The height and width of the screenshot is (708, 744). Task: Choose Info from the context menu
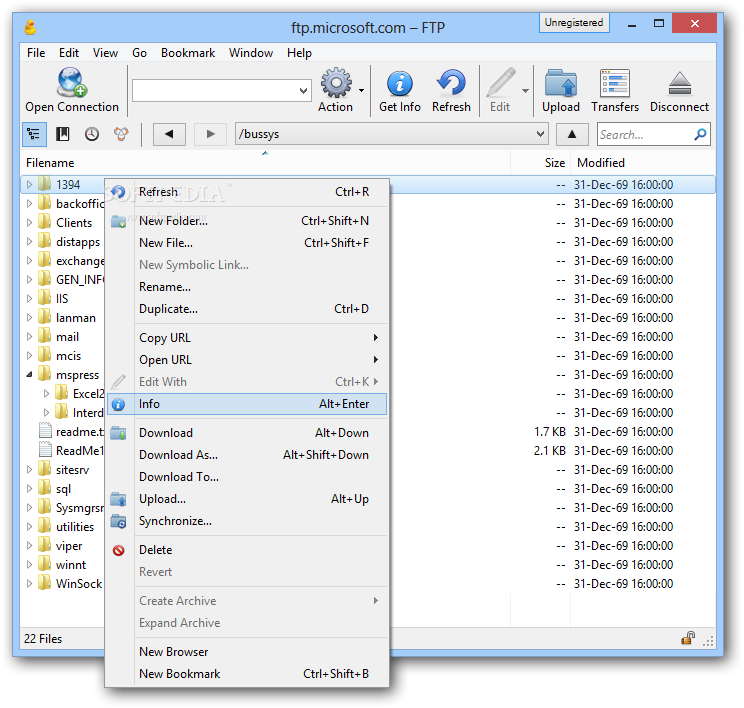247,404
